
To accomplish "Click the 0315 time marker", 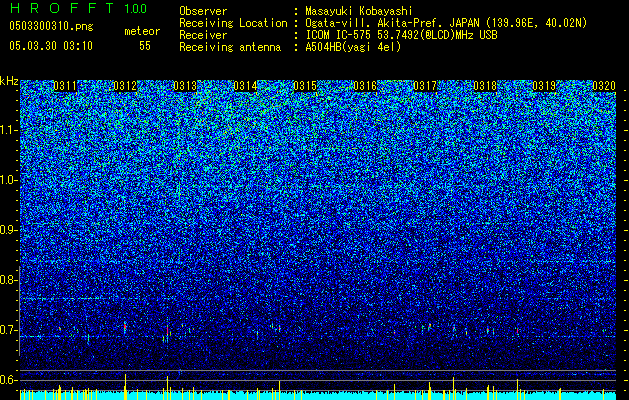I will click(x=305, y=86).
